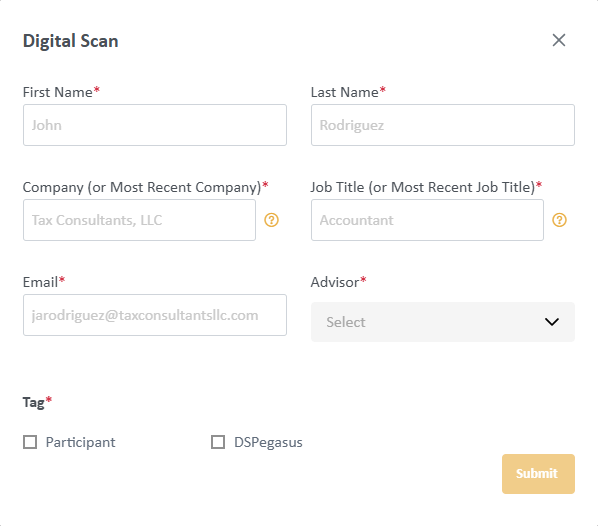Check the Participant tag checkbox
Image resolution: width=598 pixels, height=526 pixels.
click(x=30, y=442)
